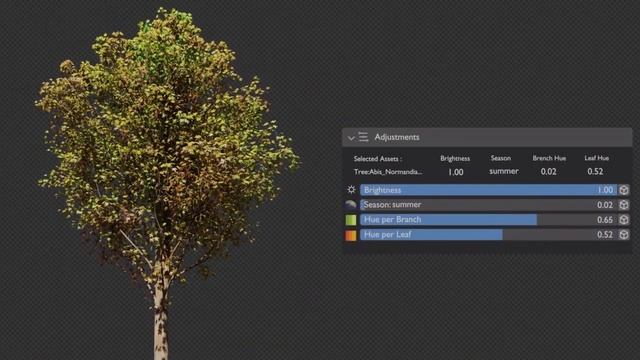
Task: Click the orange swatch icon beside Hue per Leaf
Action: 351,235
